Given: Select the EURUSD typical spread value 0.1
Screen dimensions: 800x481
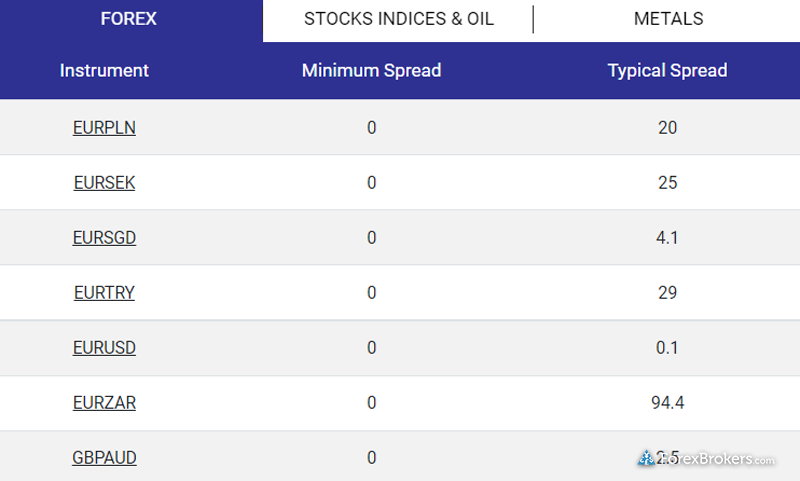Looking at the screenshot, I should [667, 348].
